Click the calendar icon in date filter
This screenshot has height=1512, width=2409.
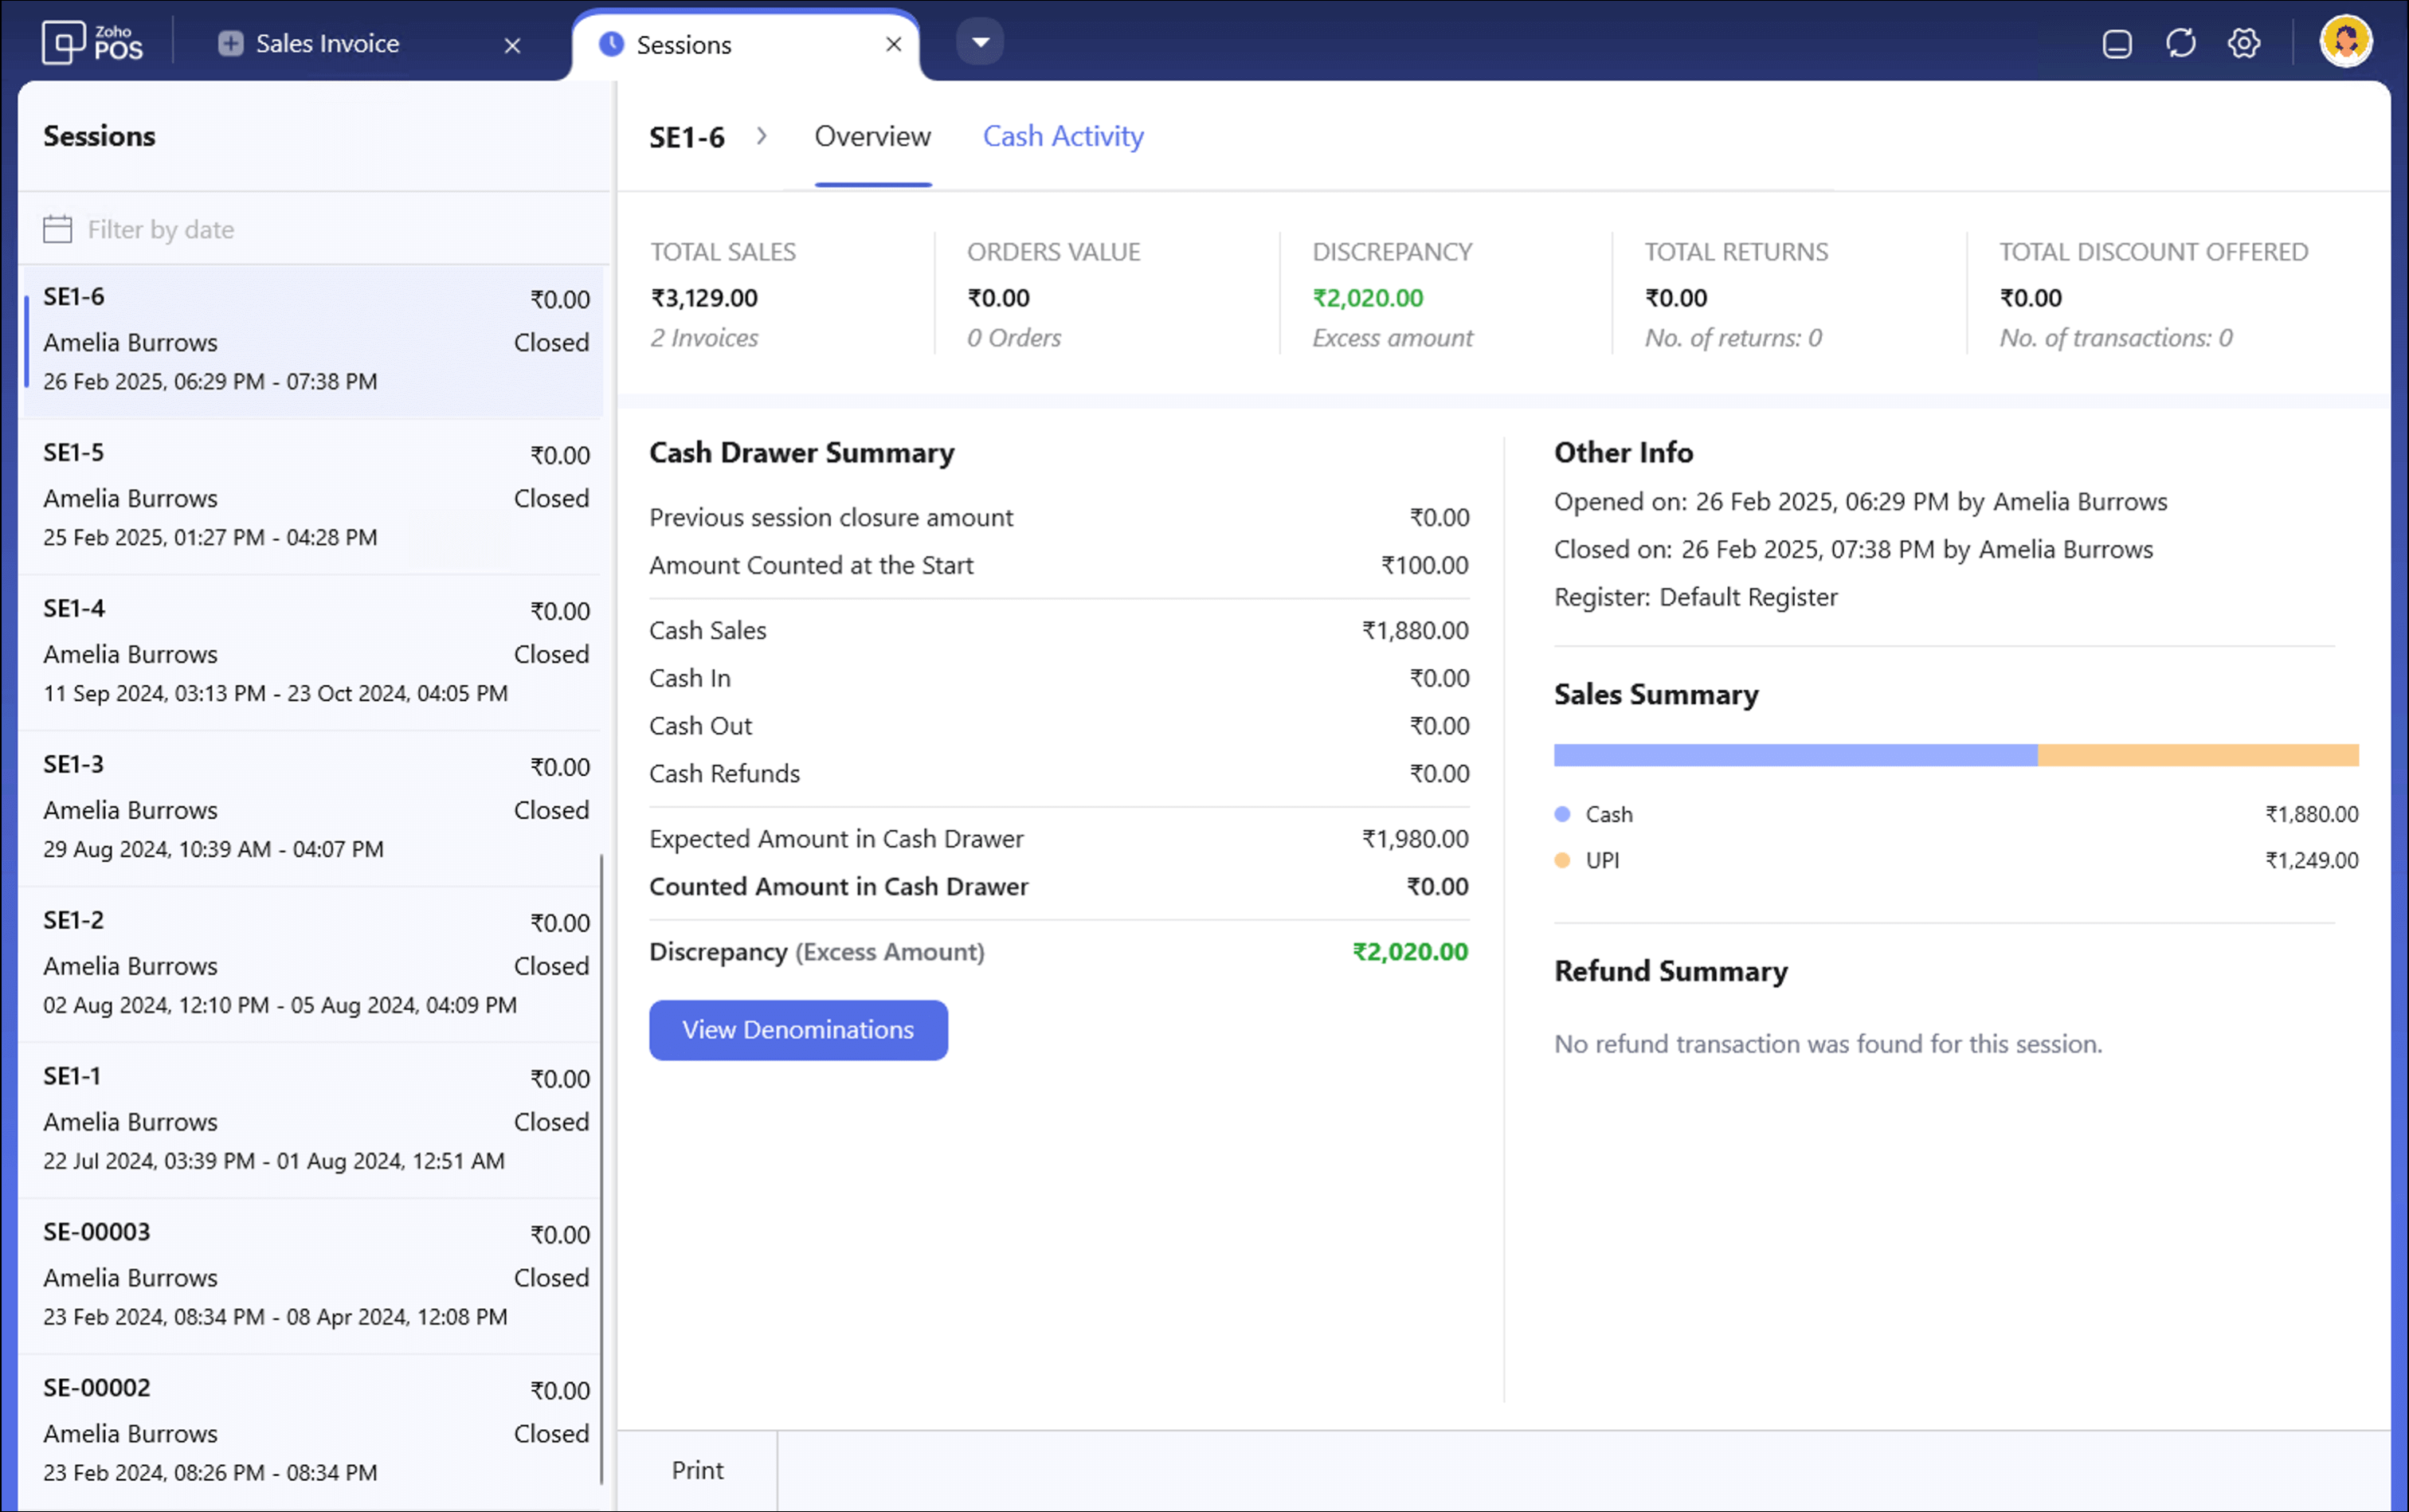58,229
